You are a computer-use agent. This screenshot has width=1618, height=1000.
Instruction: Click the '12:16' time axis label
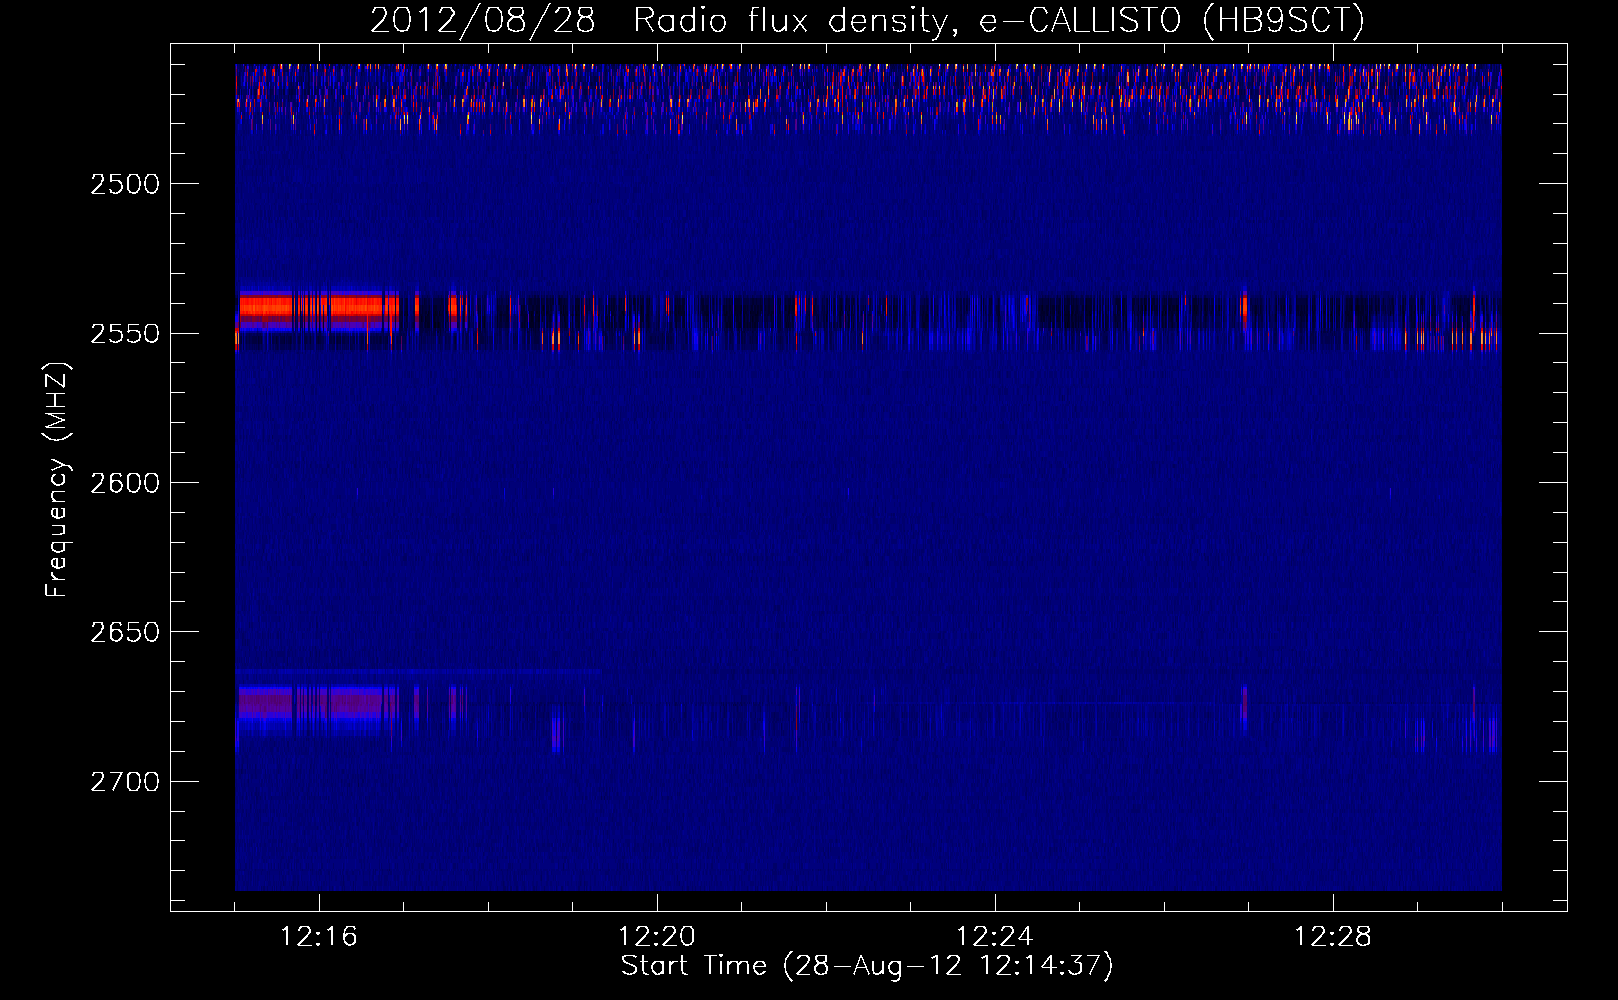pos(318,936)
